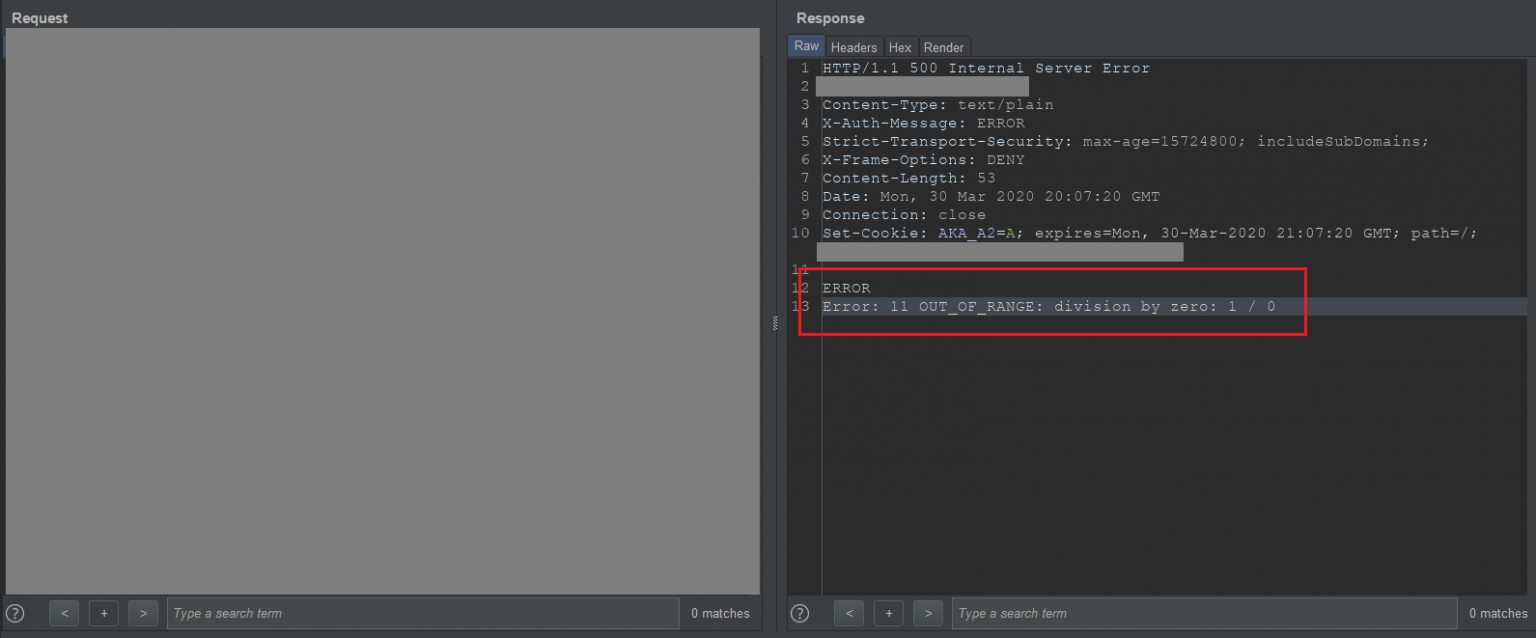View the response in the Render tab
The image size is (1536, 638).
point(944,47)
